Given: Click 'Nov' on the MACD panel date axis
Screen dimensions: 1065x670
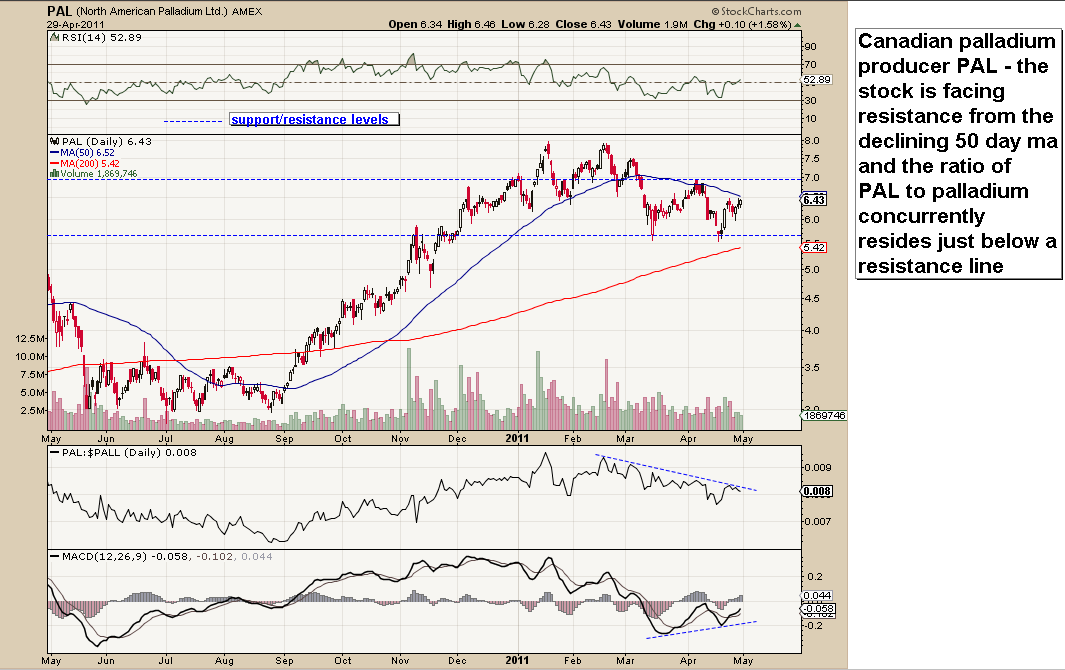Looking at the screenshot, I should pyautogui.click(x=401, y=660).
